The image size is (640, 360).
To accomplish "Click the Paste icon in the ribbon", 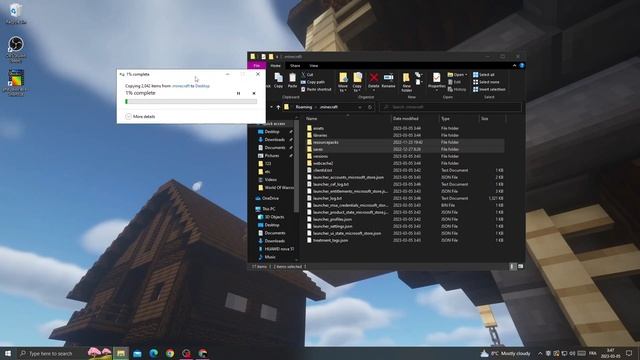I will [292, 80].
